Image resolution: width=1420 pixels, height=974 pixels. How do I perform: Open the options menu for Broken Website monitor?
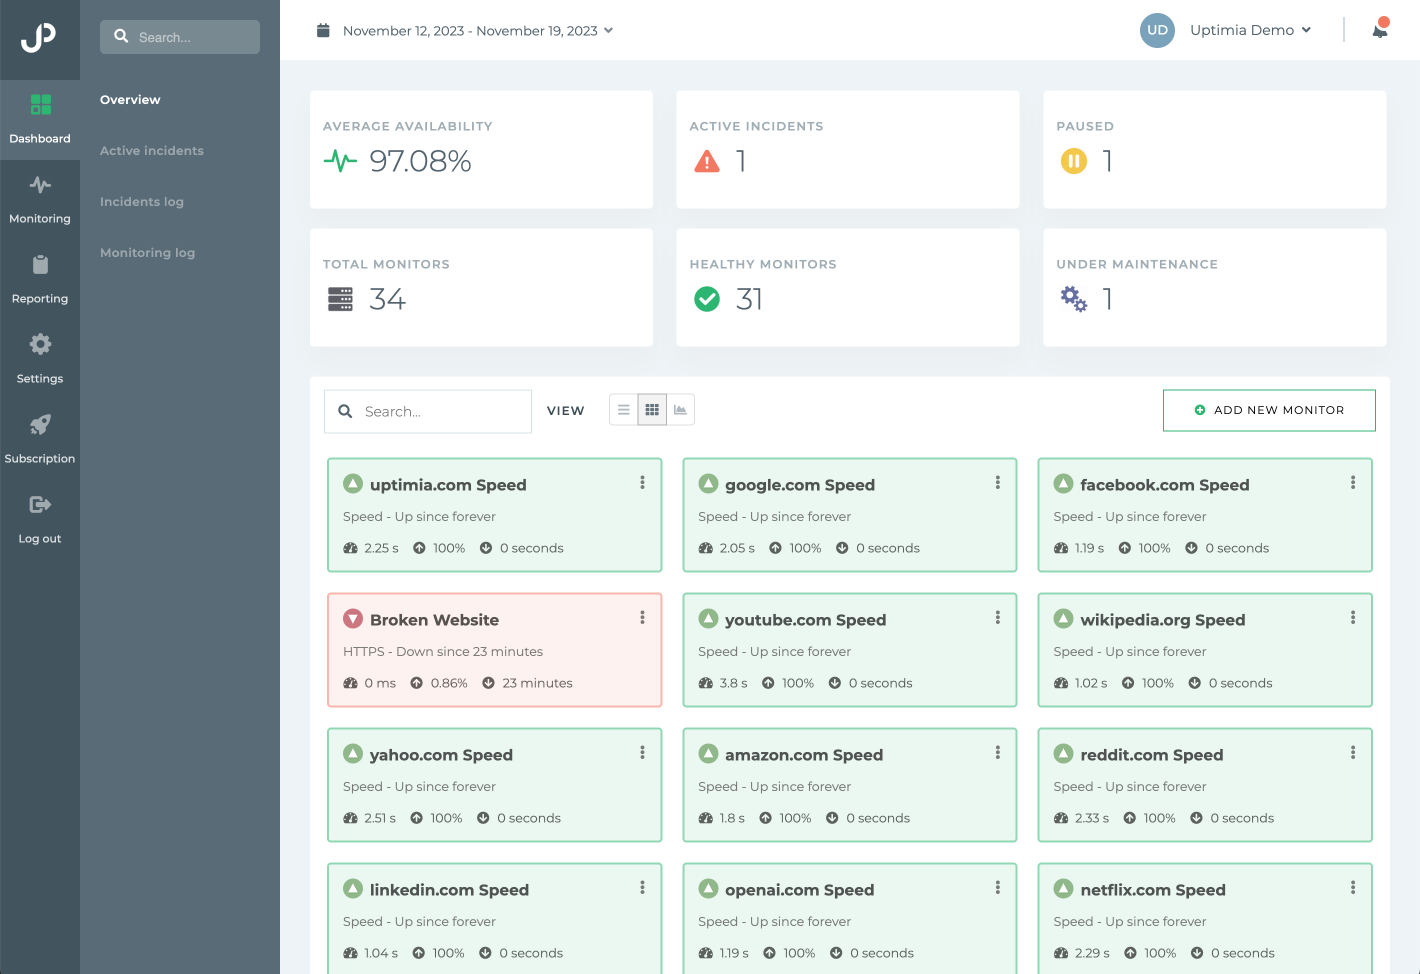coord(642,618)
